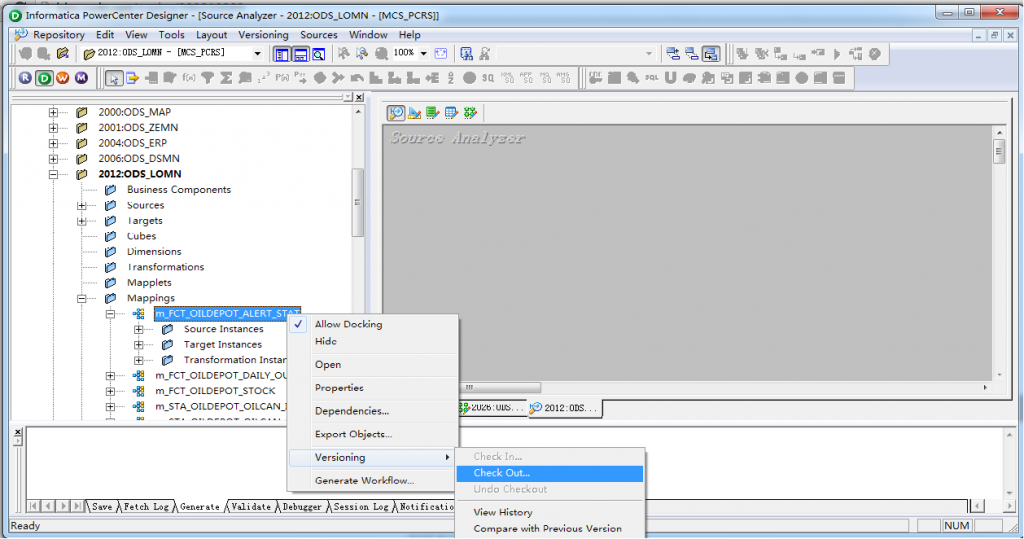
Task: Open the Transformation Developer tool icon
Action: pyautogui.click(x=432, y=113)
